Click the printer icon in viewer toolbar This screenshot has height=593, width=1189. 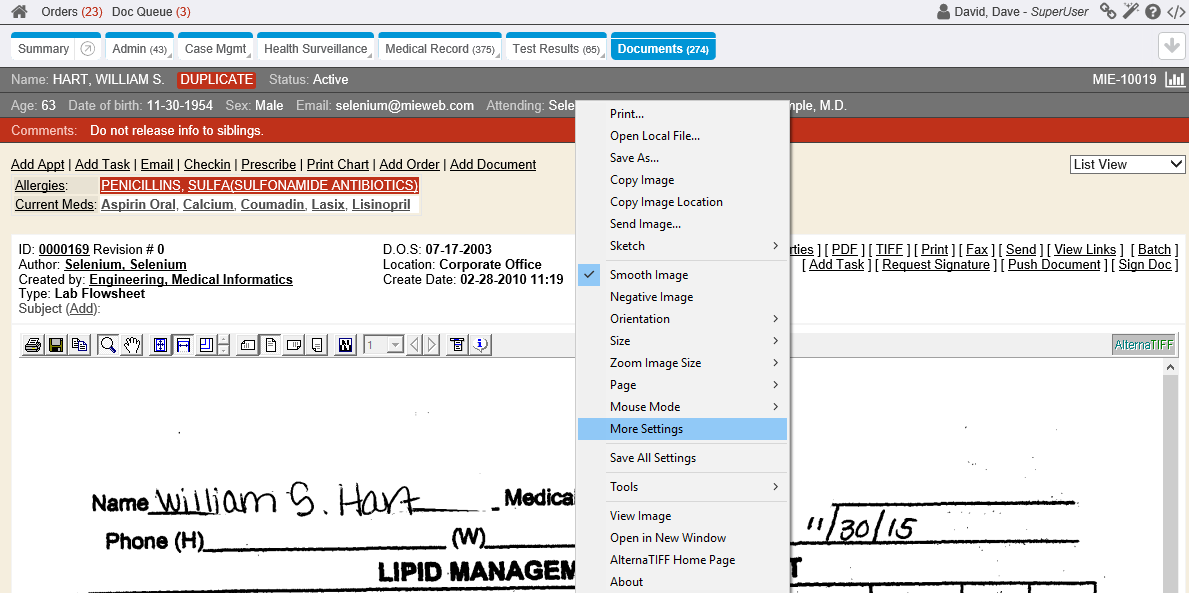coord(33,345)
